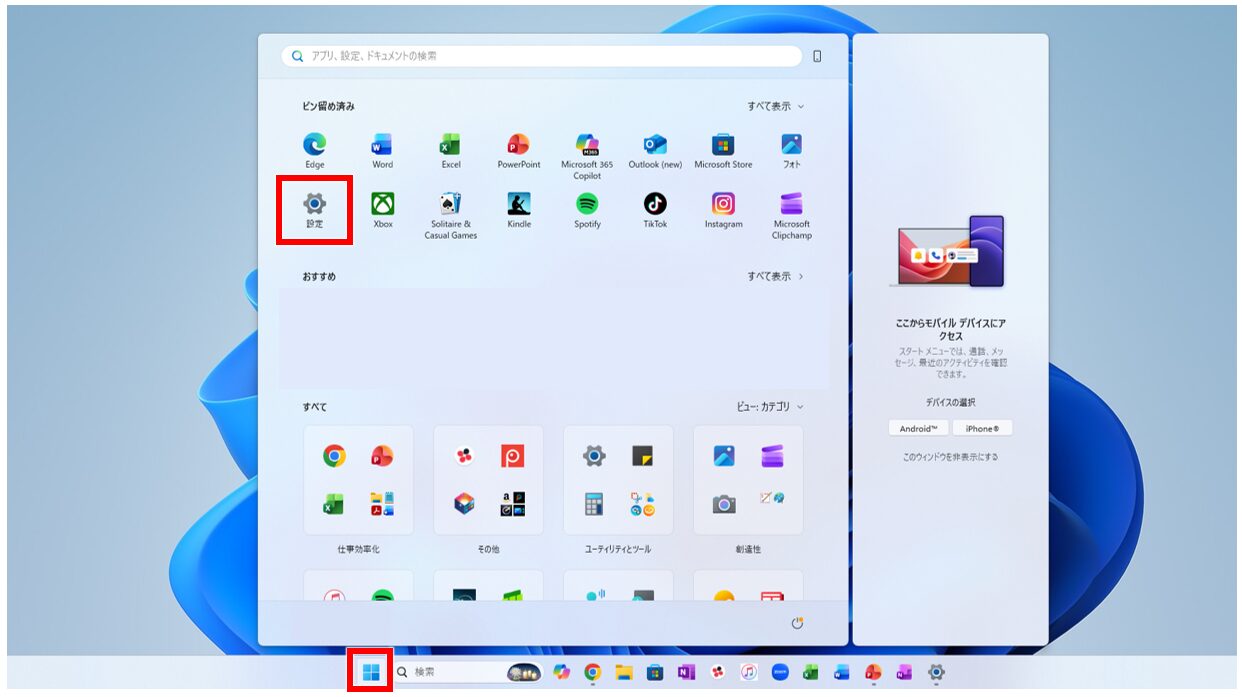1242x697 pixels.
Task: Open the ビュー: カテゴリ view dropdown
Action: [x=768, y=407]
